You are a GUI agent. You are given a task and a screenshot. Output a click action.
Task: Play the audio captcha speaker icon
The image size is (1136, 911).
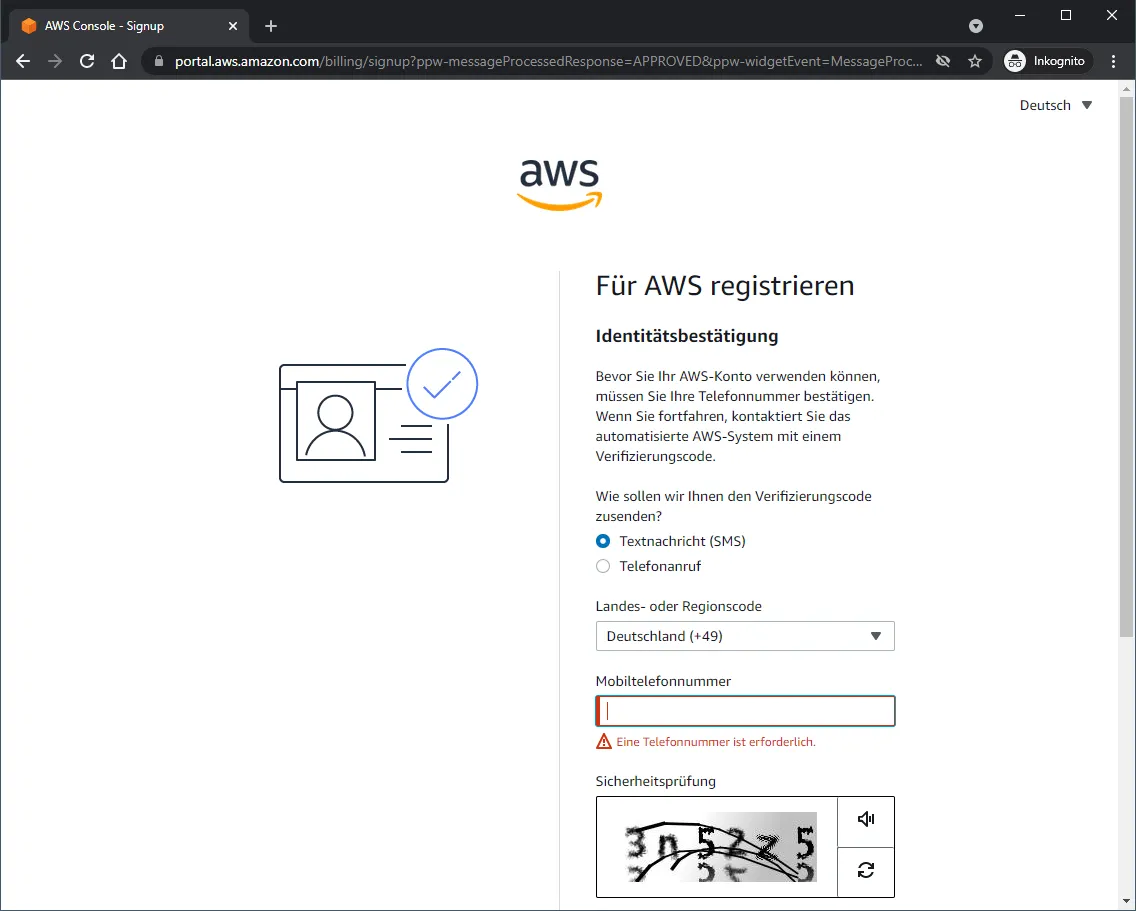(865, 820)
